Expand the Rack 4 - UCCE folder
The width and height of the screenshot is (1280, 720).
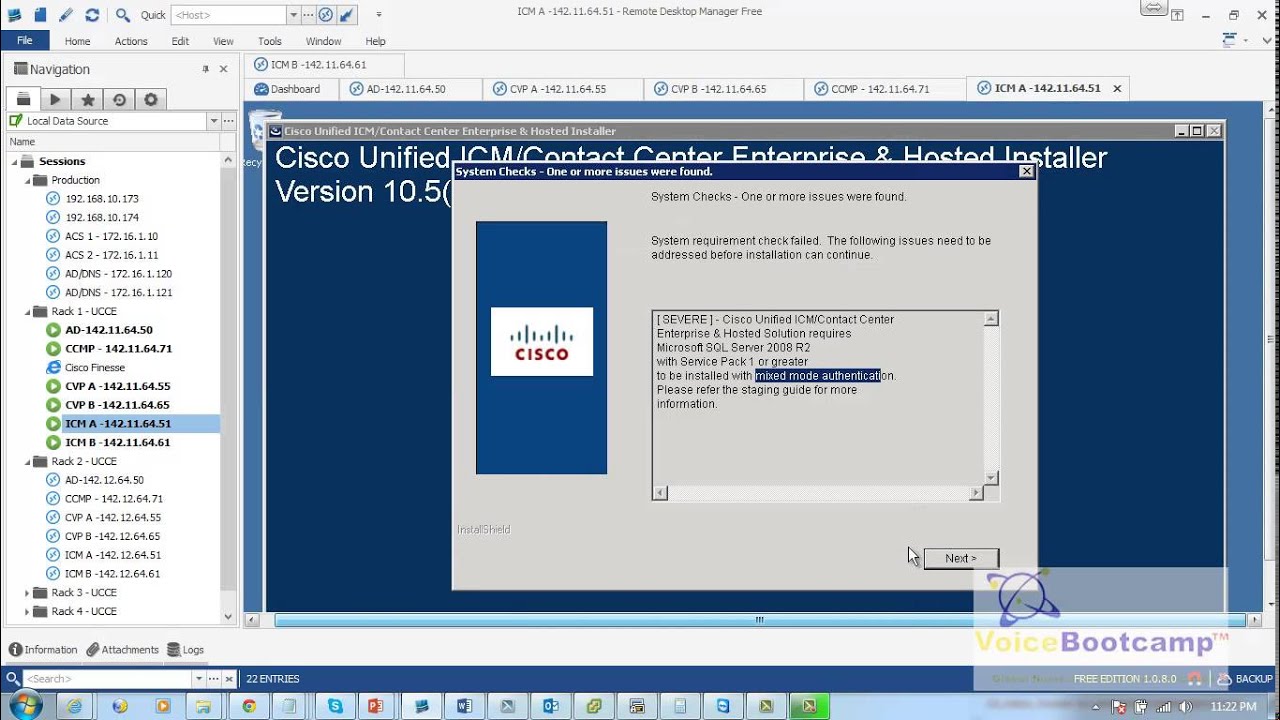[28, 611]
